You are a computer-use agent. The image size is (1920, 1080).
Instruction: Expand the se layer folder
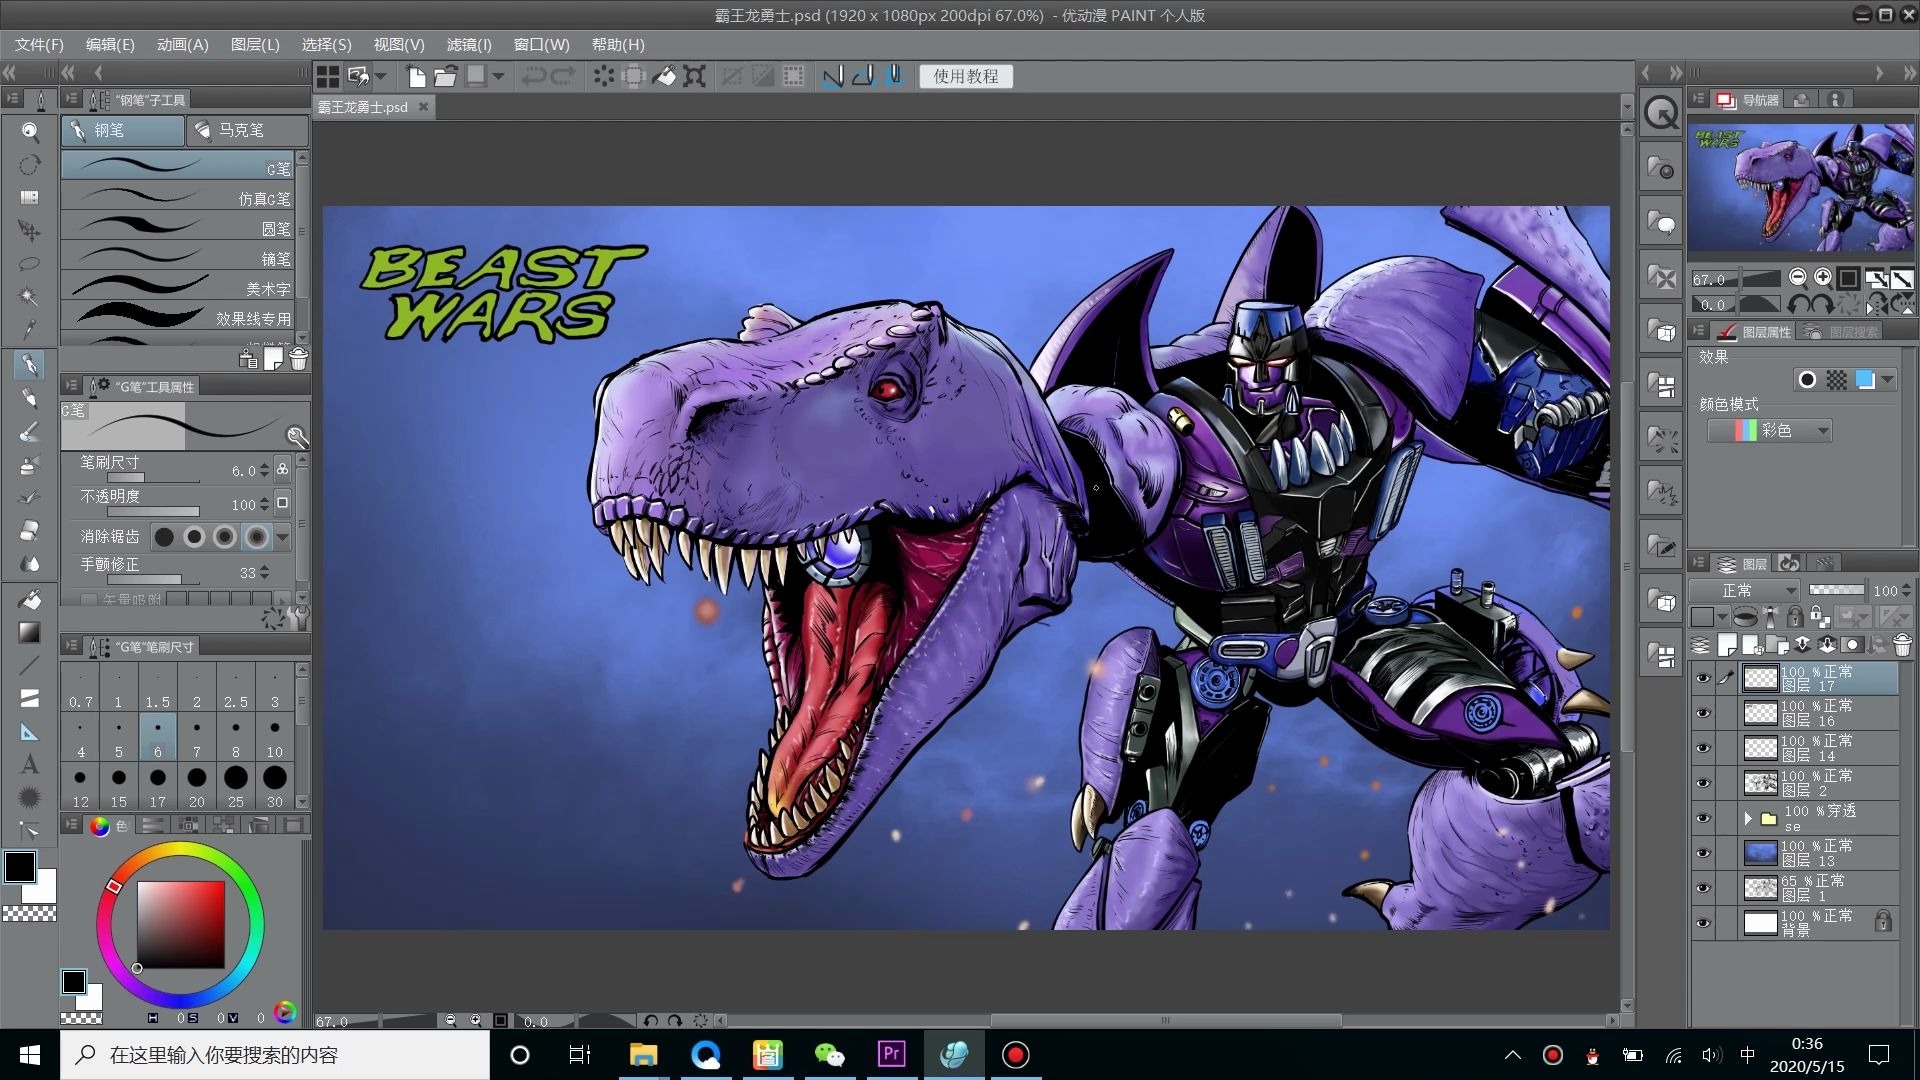coord(1748,819)
